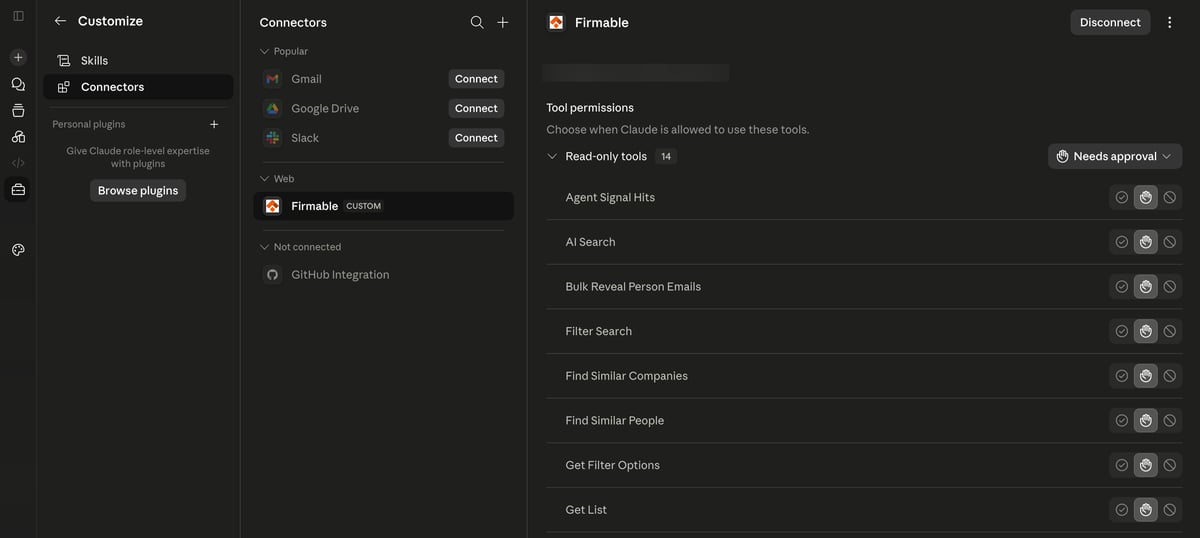Click the Filter Search tool name

(x=598, y=331)
